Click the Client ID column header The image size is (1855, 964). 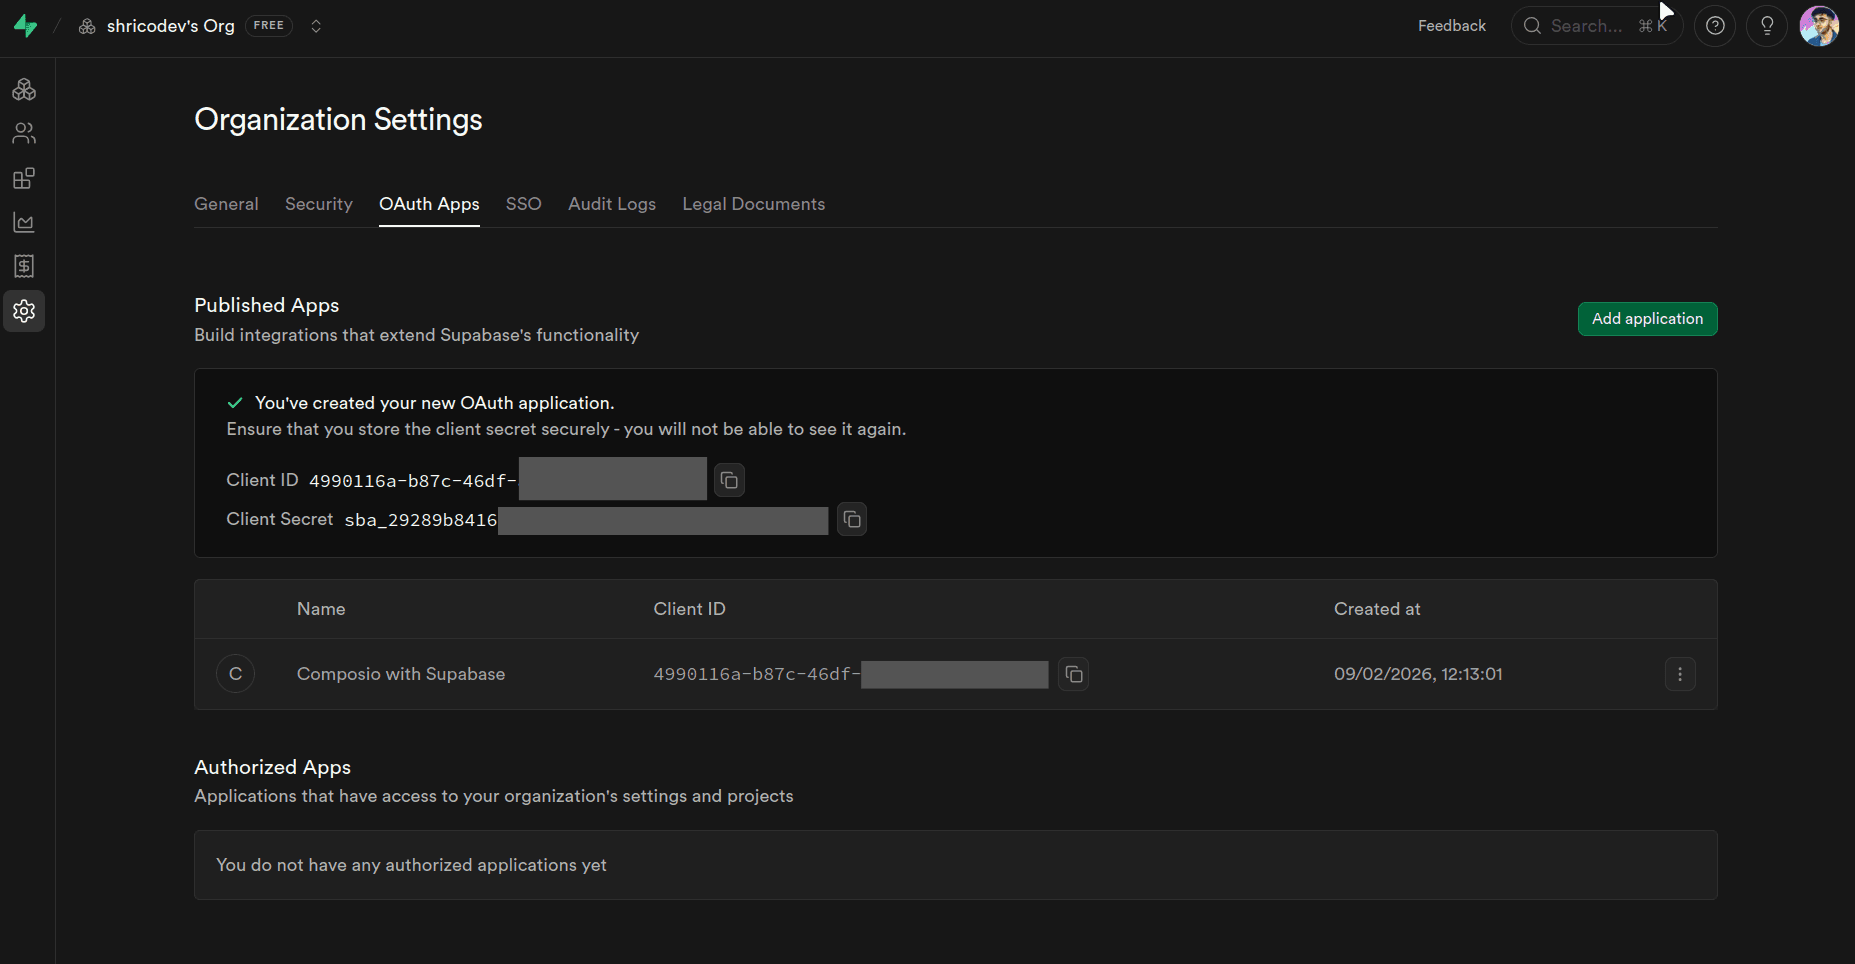[689, 609]
